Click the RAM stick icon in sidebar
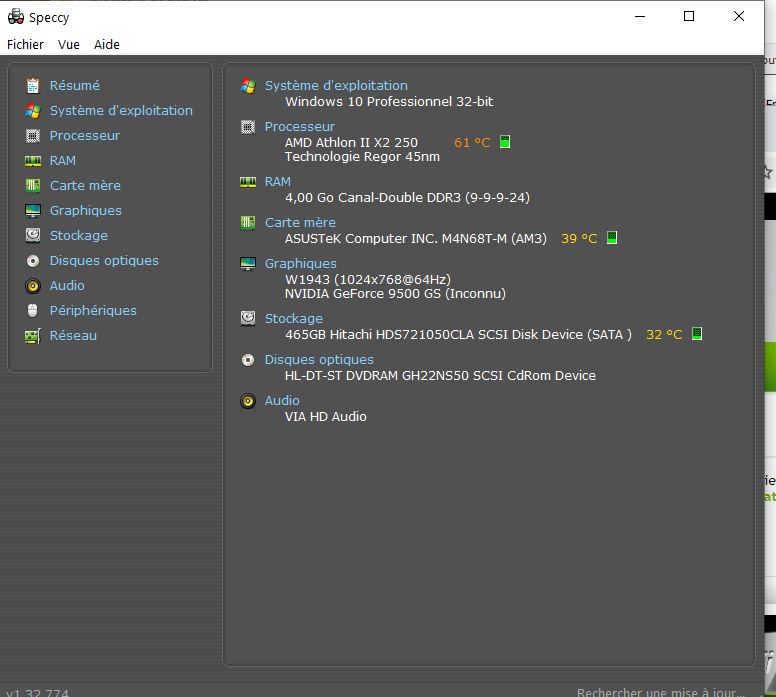The image size is (776, 697). [33, 160]
